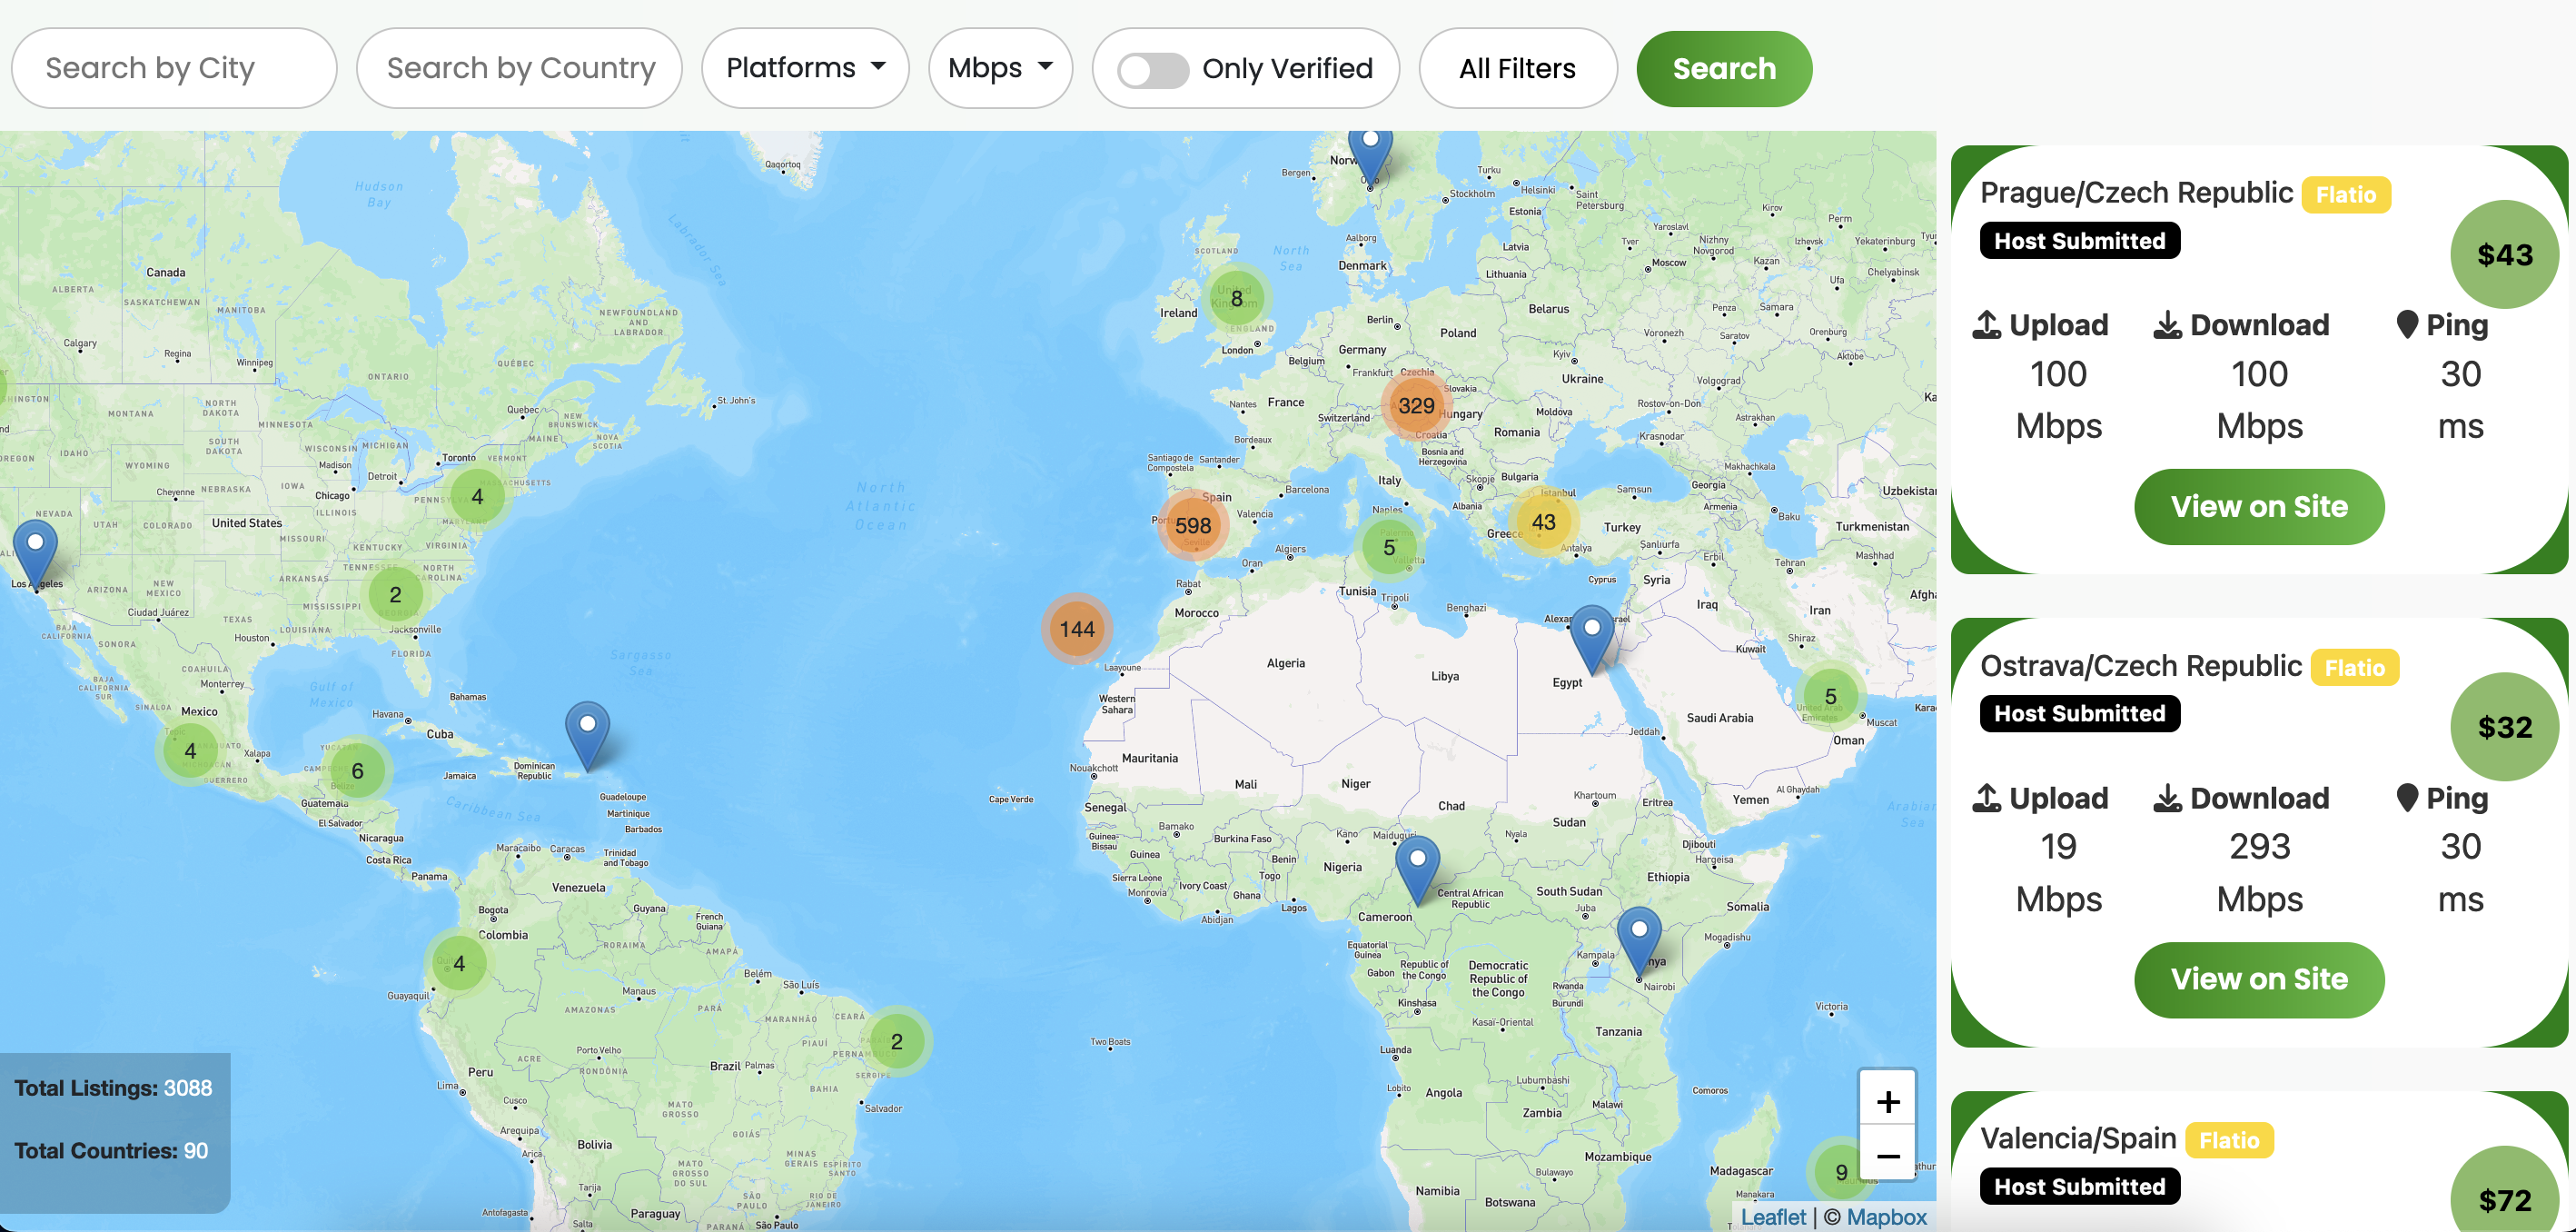Click the Ostrava/Czech Republic title
The image size is (2576, 1232).
point(2140,665)
